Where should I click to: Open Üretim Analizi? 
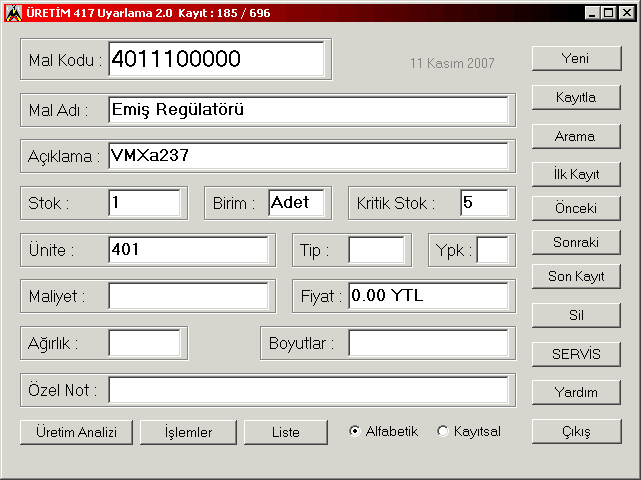76,432
